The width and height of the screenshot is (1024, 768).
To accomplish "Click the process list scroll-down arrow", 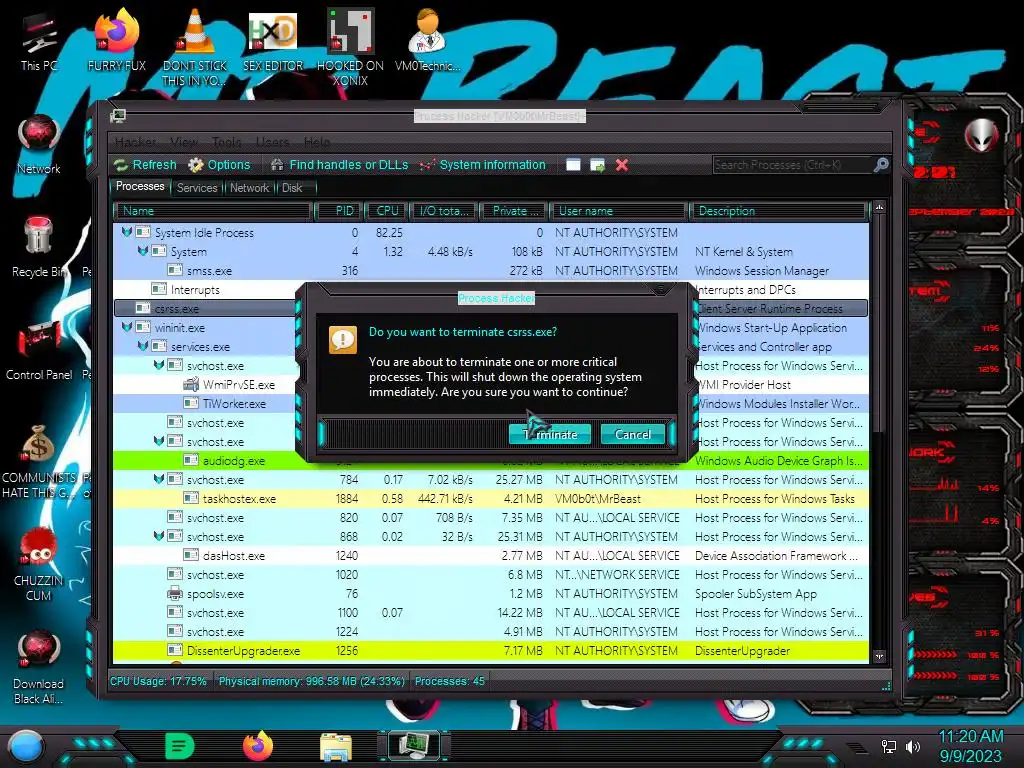I will [x=879, y=656].
